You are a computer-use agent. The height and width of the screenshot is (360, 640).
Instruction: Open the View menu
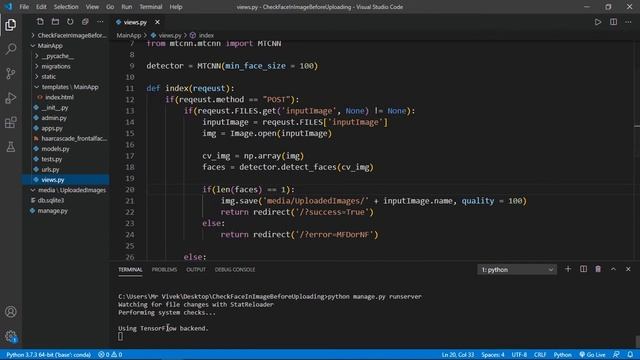click(92, 7)
